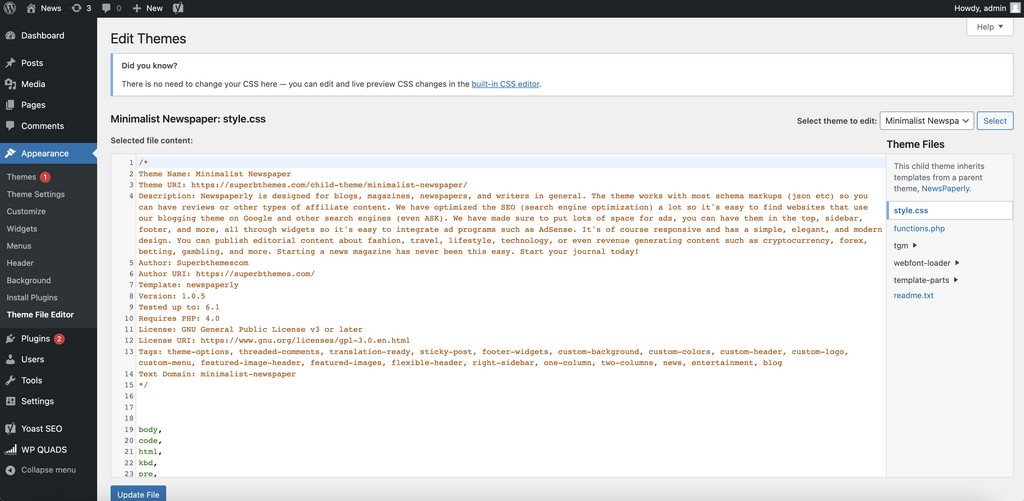Click the Appearance paintbrush icon
Viewport: 1024px width, 501px height.
[10, 154]
